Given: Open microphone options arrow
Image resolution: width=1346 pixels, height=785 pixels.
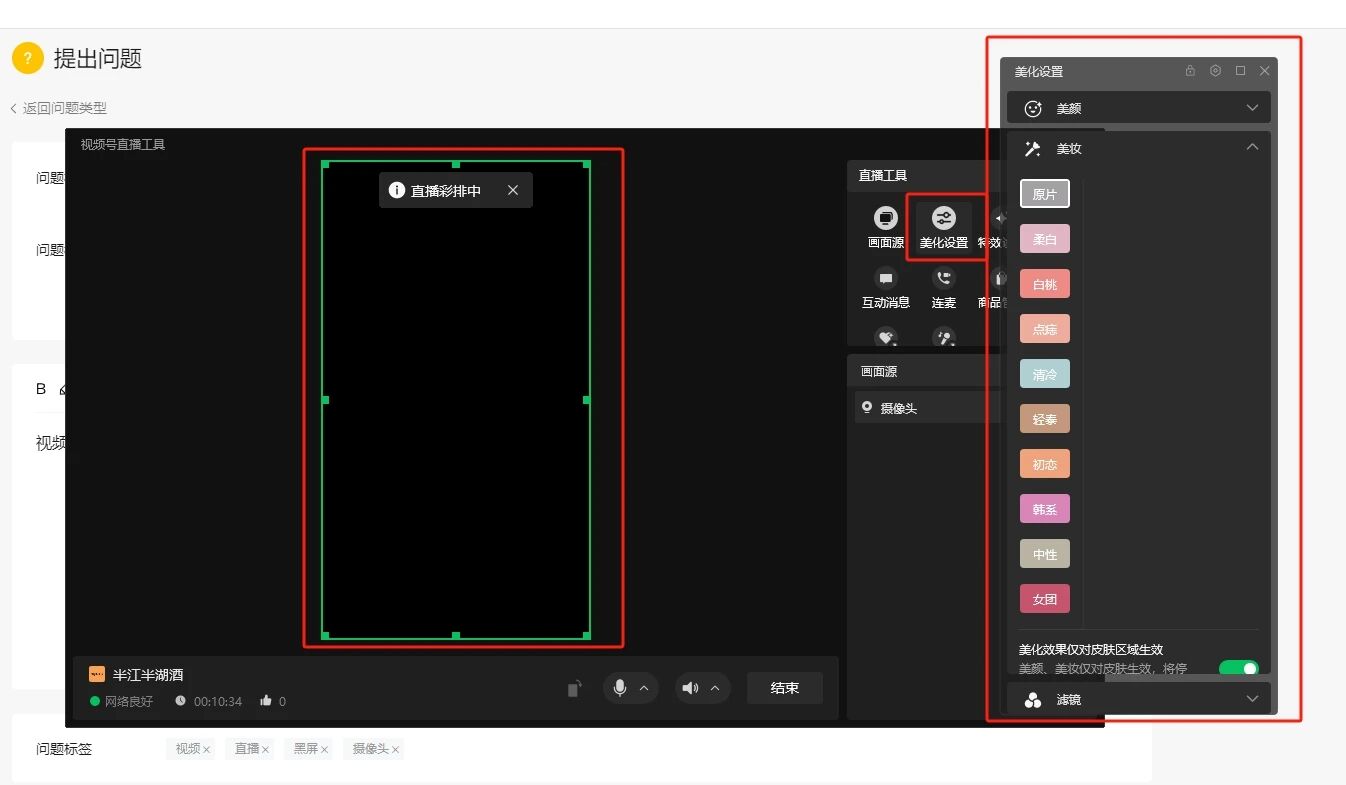Looking at the screenshot, I should pos(644,688).
